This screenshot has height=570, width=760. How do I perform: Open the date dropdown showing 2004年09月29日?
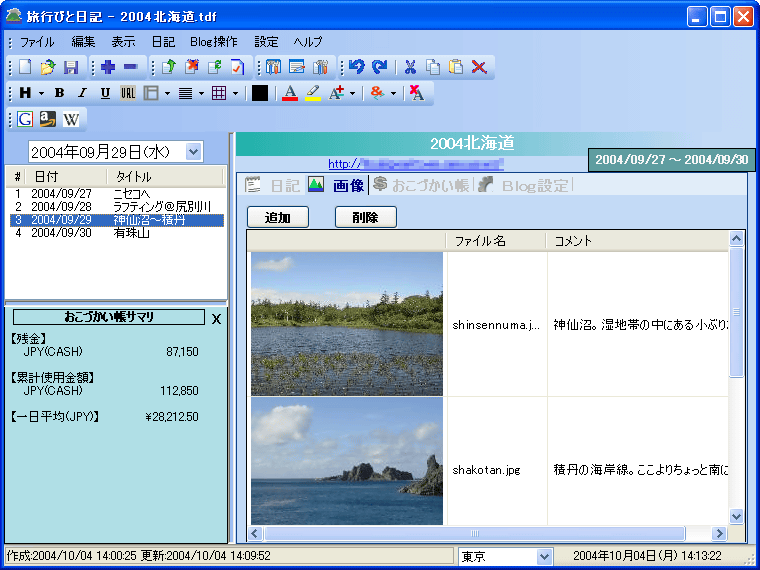(x=194, y=152)
